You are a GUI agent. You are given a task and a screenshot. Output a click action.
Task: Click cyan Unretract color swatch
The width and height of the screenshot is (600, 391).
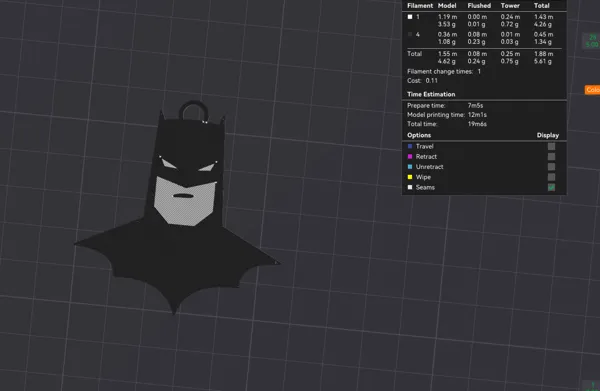[410, 167]
